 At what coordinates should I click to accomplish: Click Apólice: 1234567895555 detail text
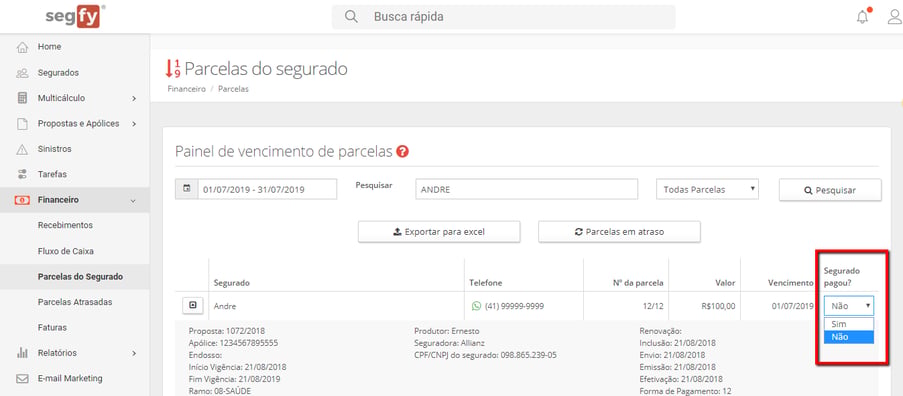coord(233,343)
